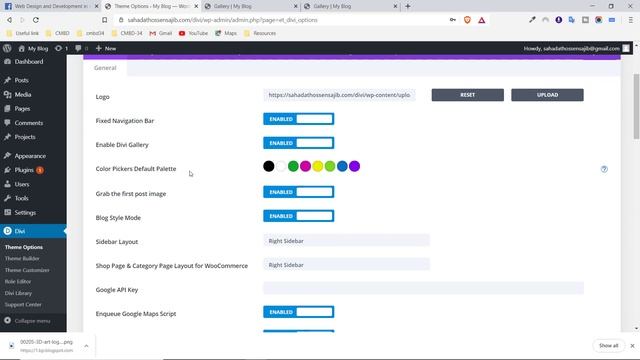Select the blue palette color
Screen dimensions: 640x360
coord(342,166)
